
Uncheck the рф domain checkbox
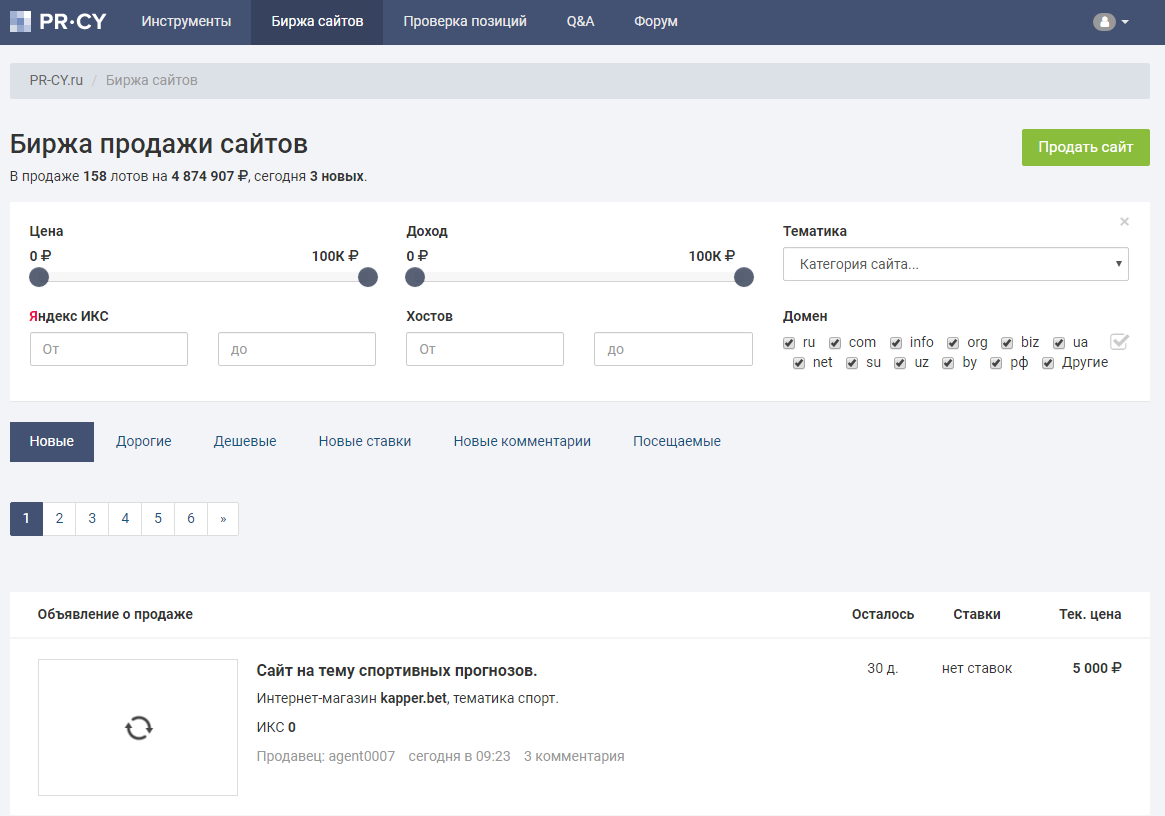996,363
